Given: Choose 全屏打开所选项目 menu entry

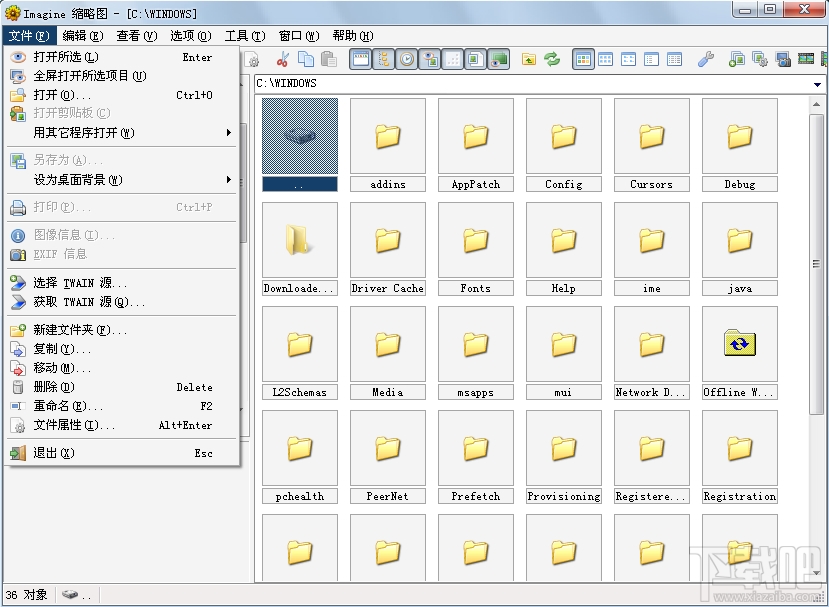Looking at the screenshot, I should pos(122,76).
